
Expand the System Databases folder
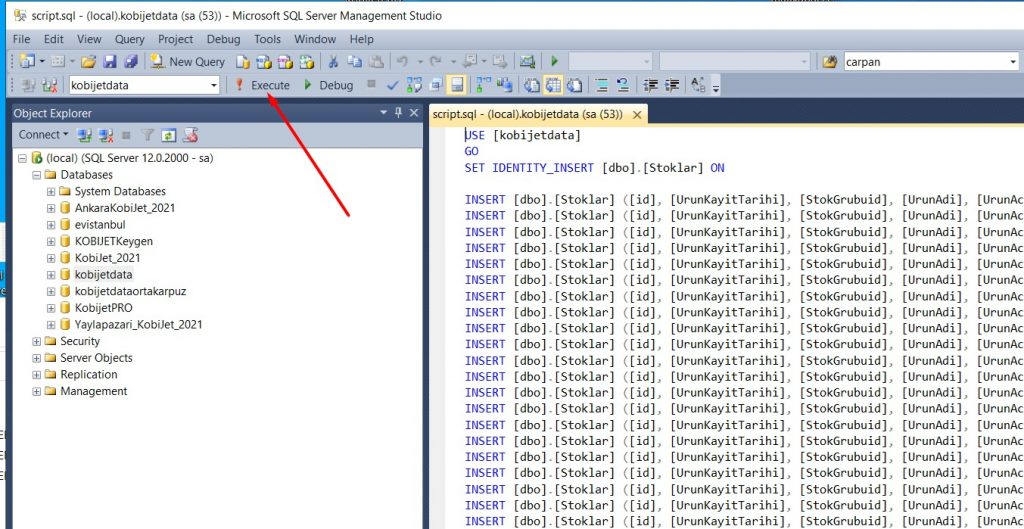[x=51, y=191]
